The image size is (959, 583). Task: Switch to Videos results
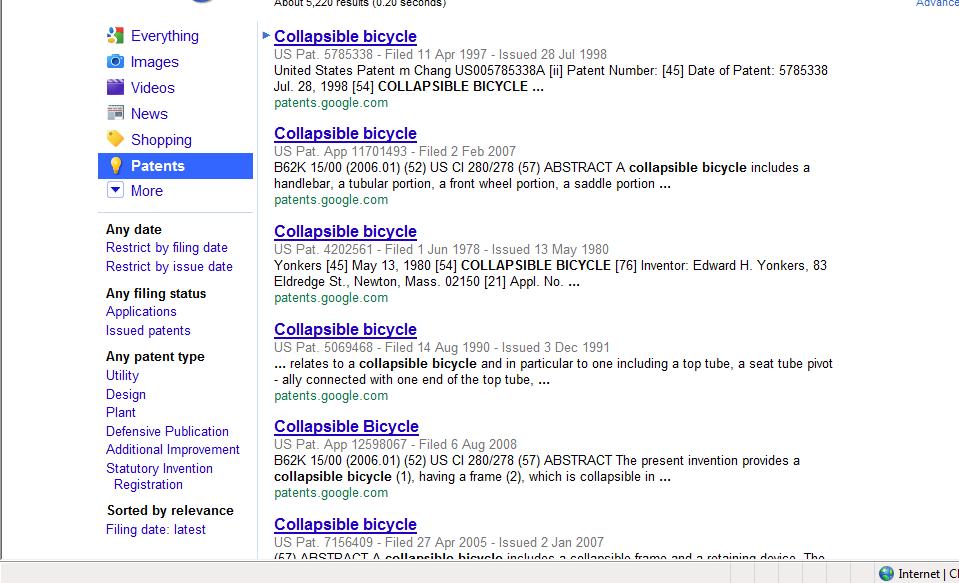pos(152,87)
